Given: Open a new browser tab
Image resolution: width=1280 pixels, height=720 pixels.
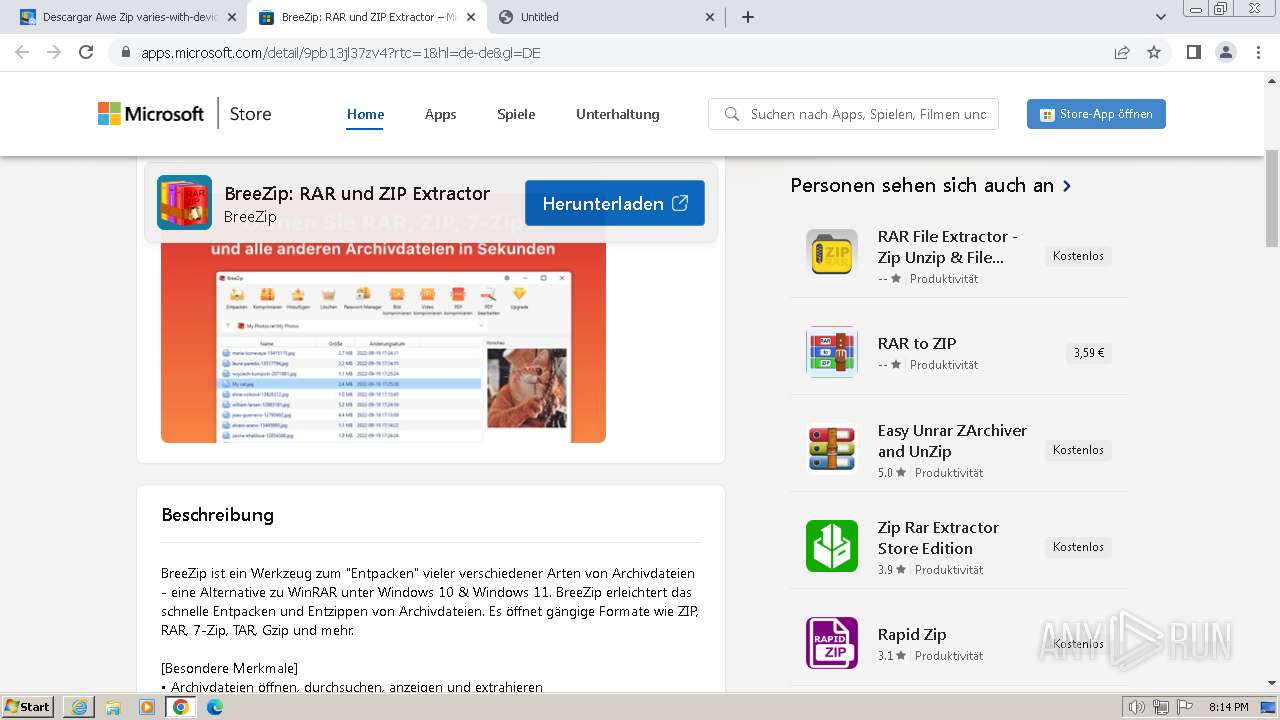Looking at the screenshot, I should tap(748, 17).
